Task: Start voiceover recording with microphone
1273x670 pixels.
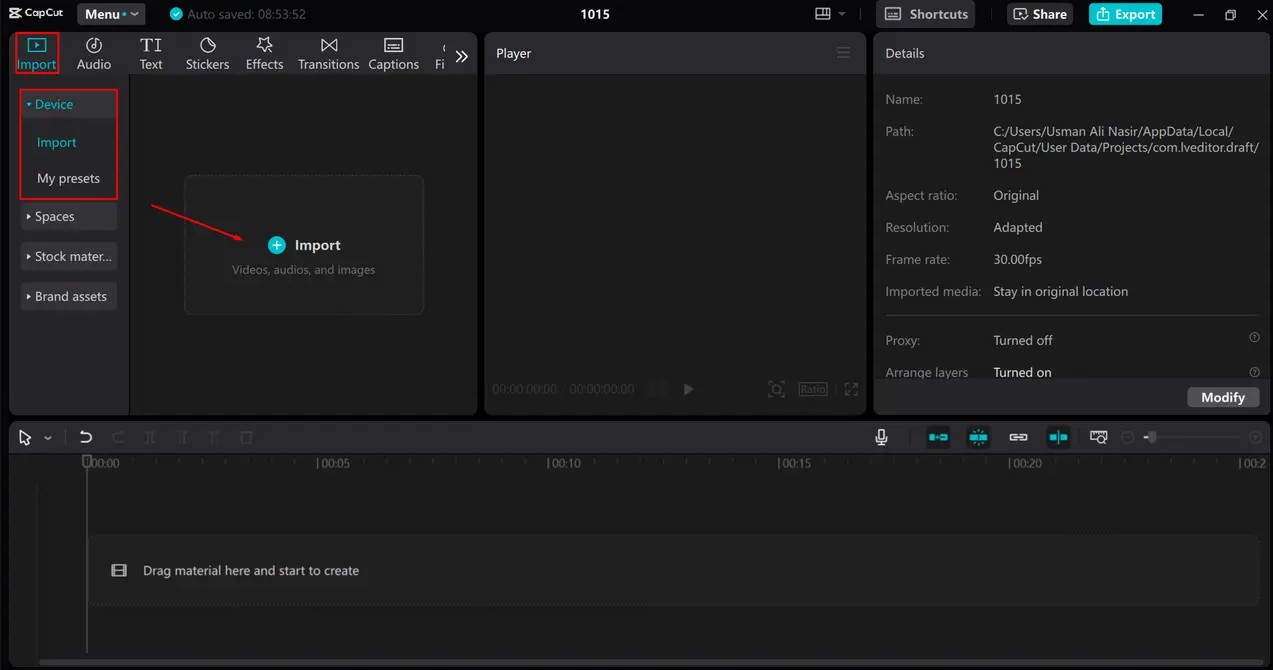Action: point(881,437)
